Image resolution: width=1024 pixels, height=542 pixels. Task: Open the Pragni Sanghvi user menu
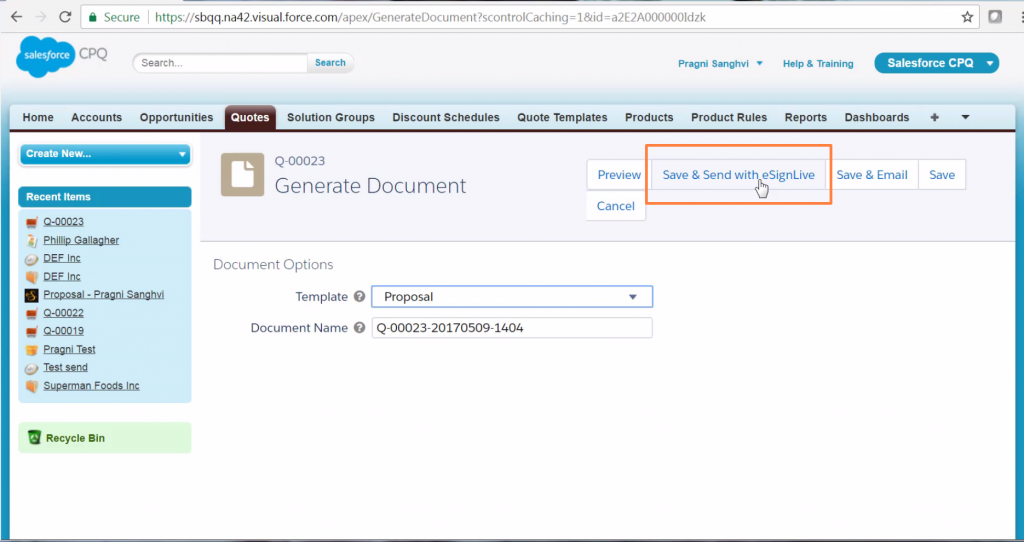point(720,63)
